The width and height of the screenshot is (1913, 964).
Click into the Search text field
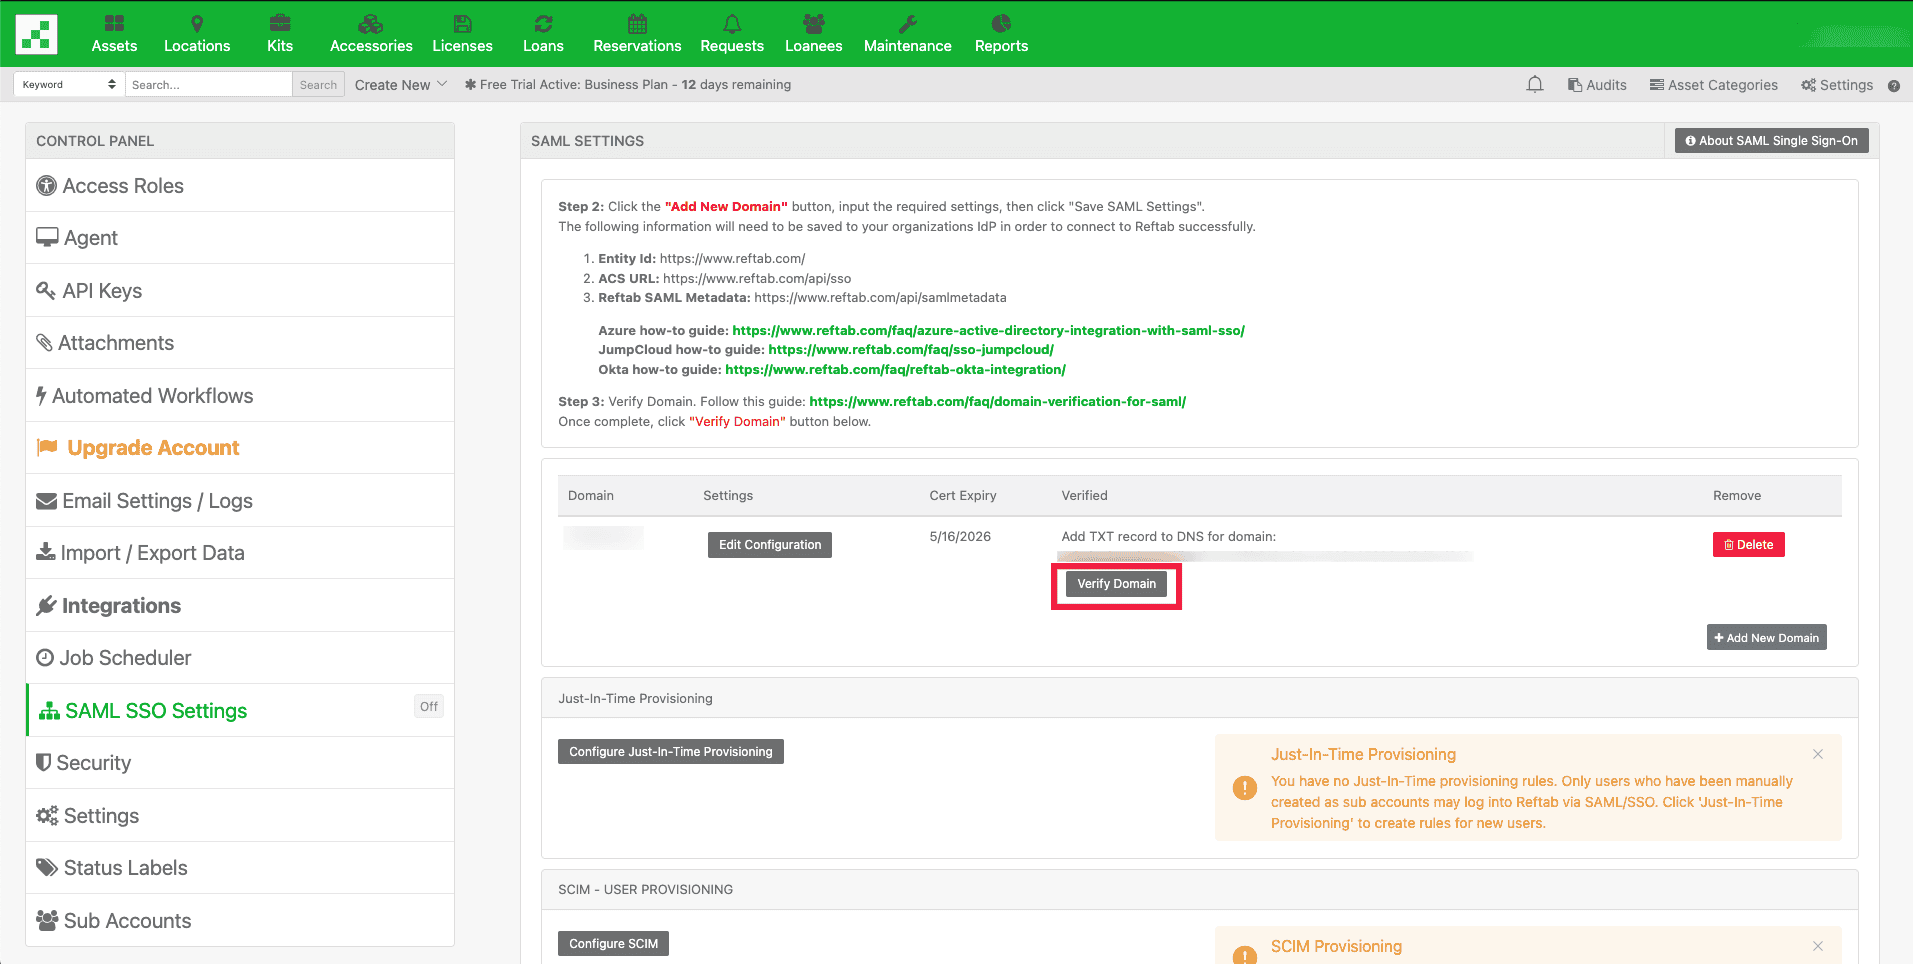[209, 85]
